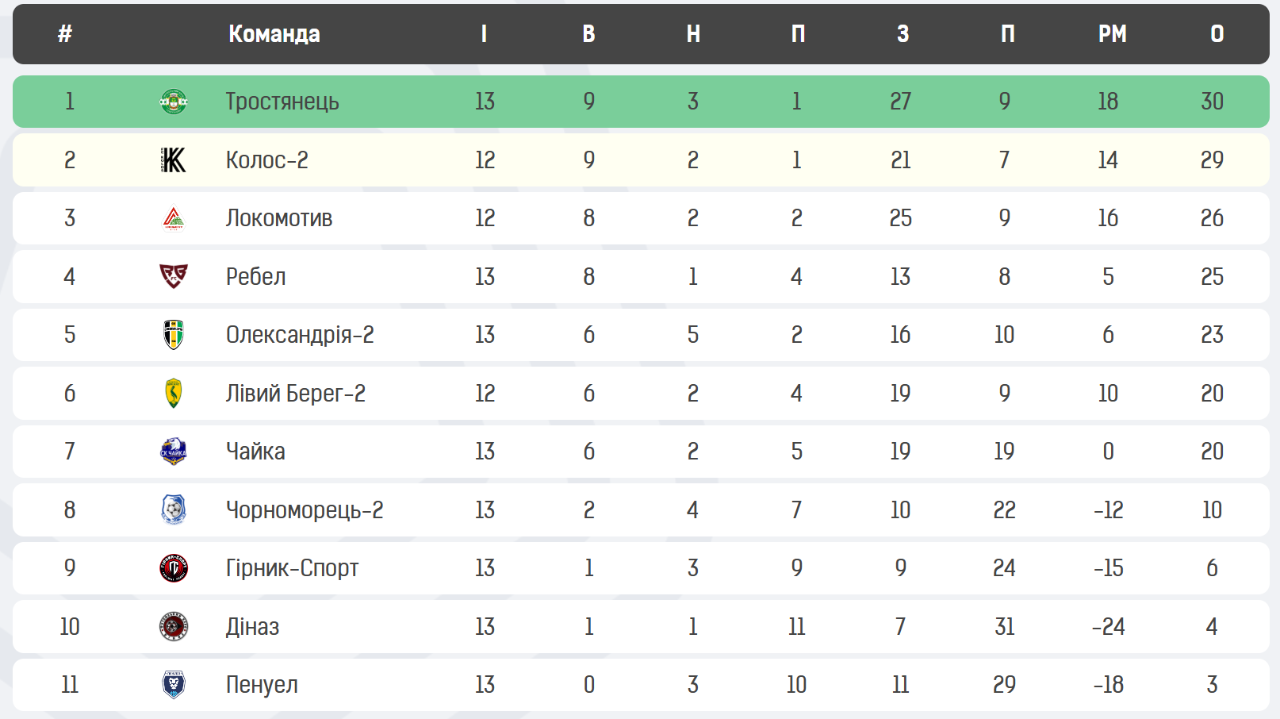The height and width of the screenshot is (719, 1280).
Task: Click the Пенуел shield logo
Action: click(x=174, y=685)
